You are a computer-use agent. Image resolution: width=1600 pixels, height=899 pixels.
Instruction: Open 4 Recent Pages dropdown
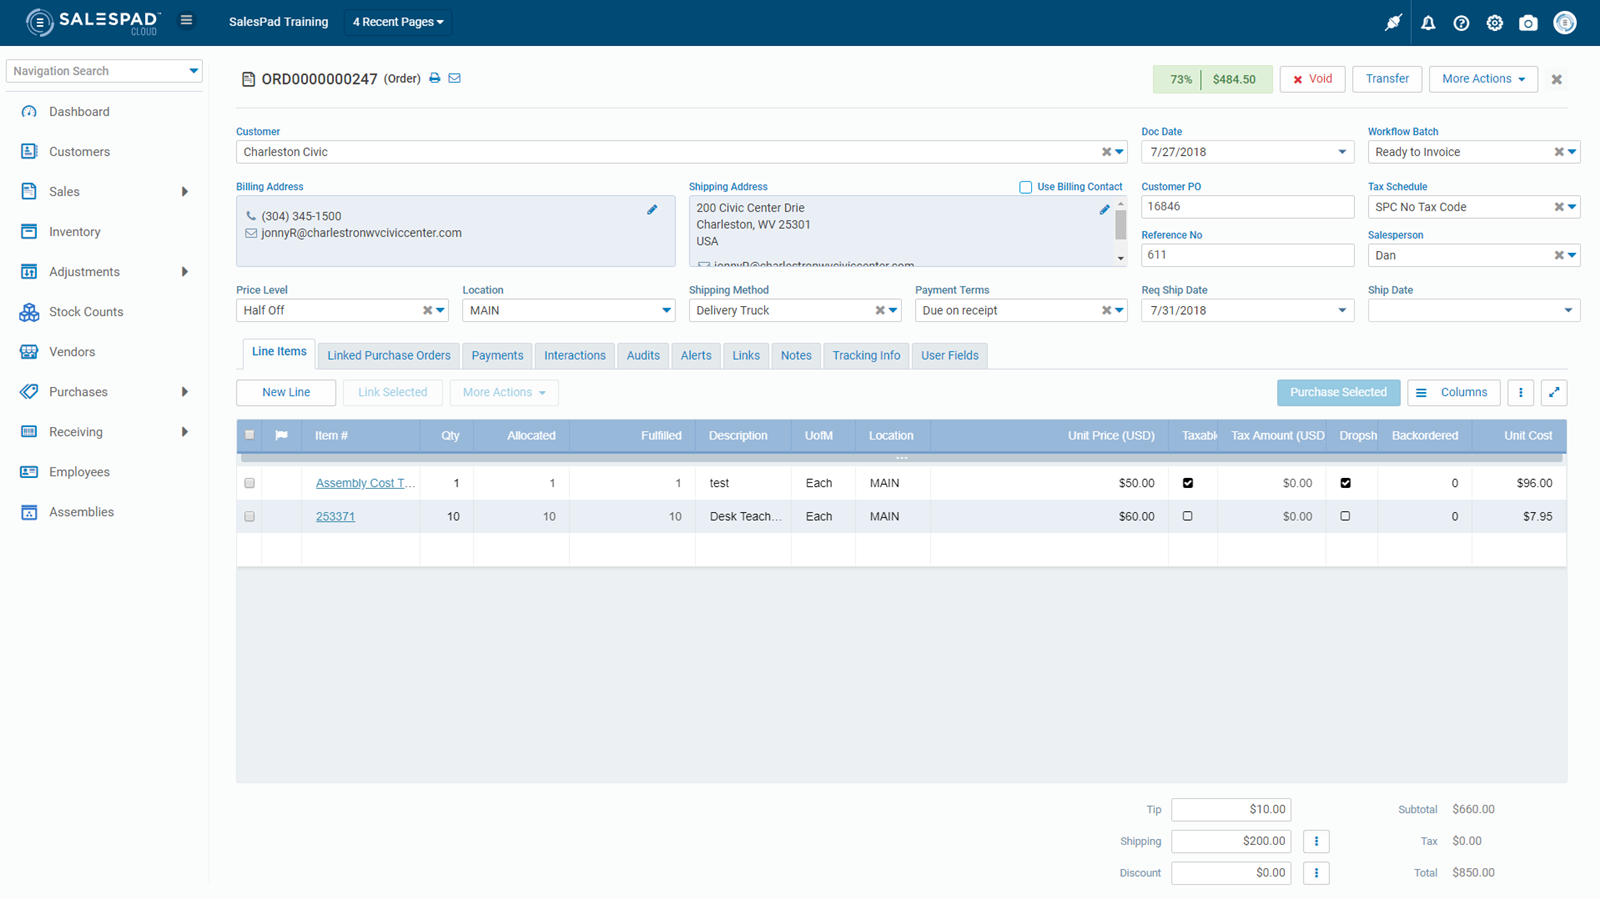pyautogui.click(x=398, y=22)
